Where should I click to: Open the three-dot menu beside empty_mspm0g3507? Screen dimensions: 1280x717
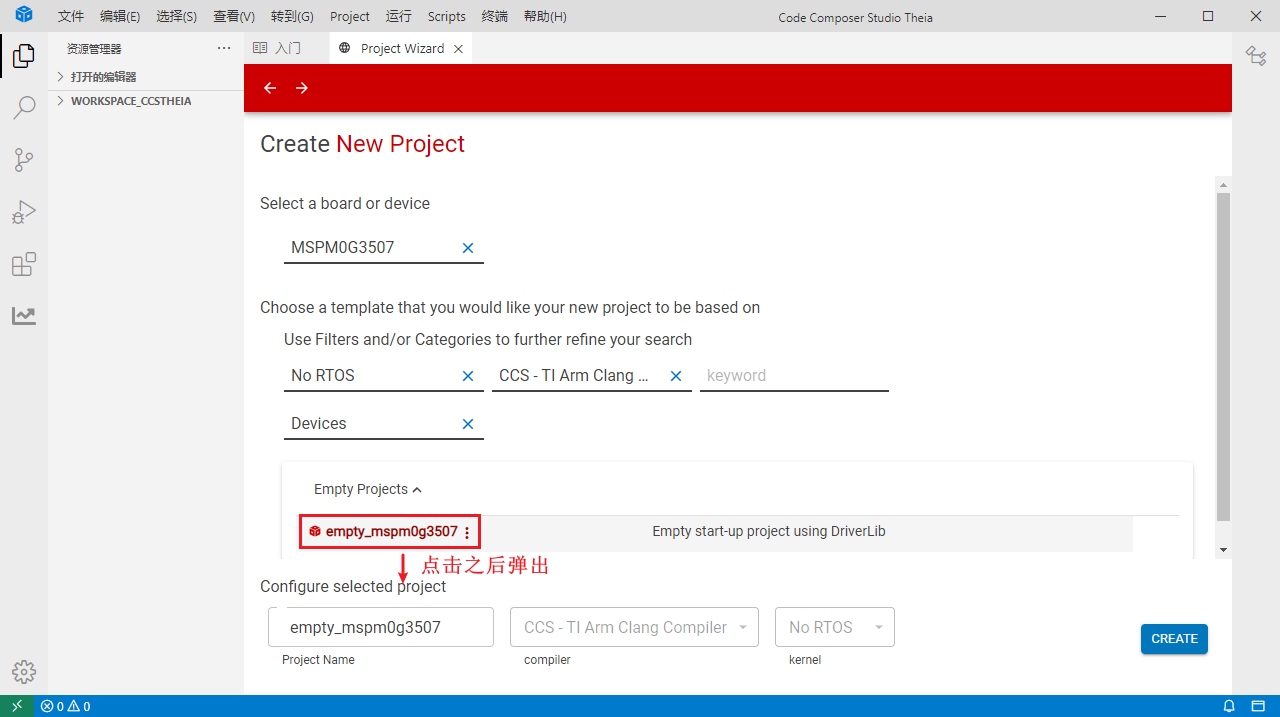coord(467,533)
